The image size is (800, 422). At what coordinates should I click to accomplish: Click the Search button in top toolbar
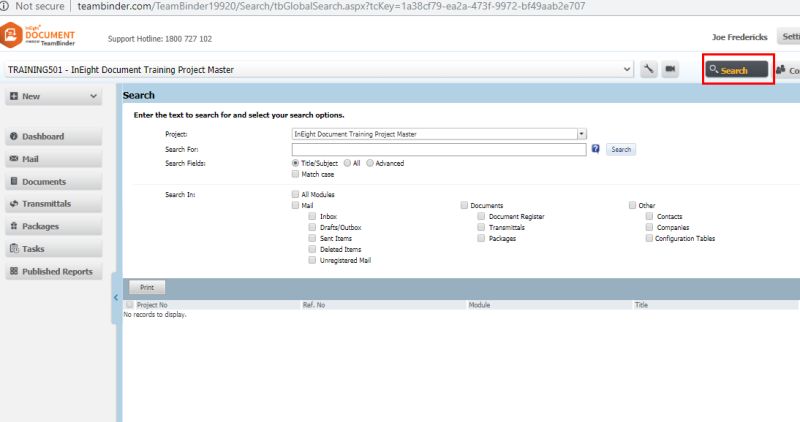click(737, 69)
